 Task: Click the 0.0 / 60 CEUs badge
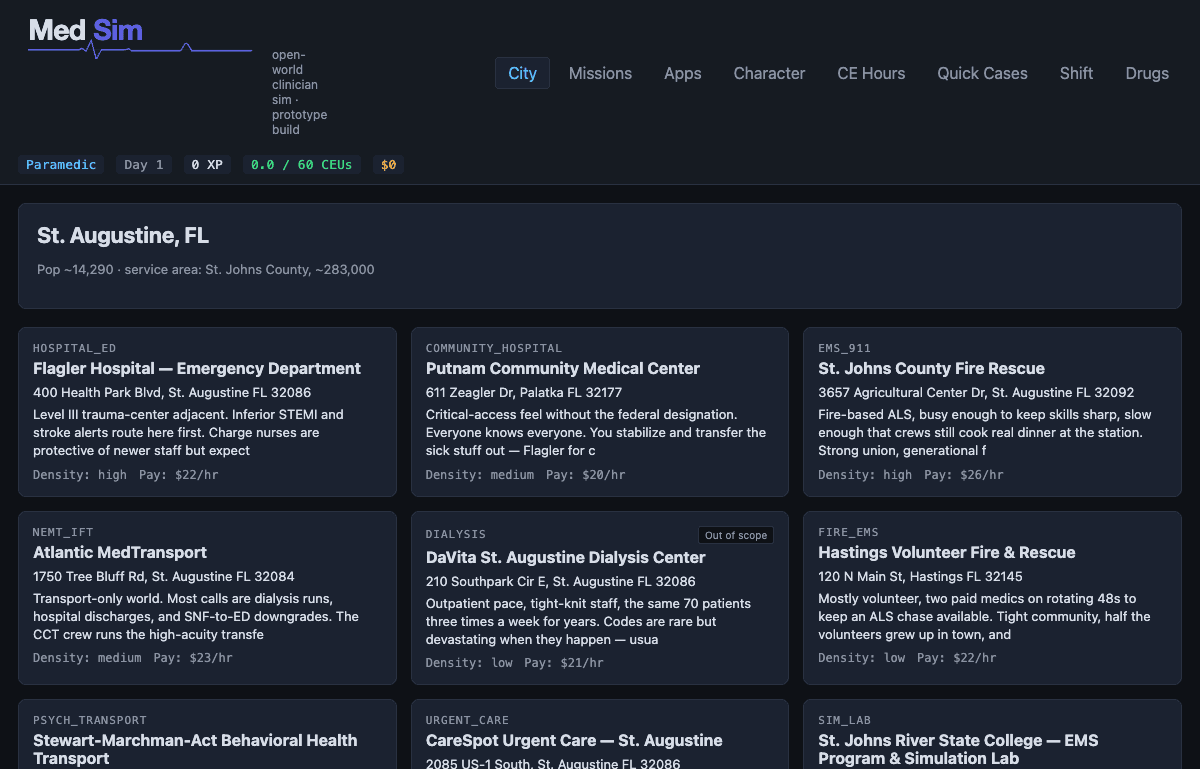[302, 165]
